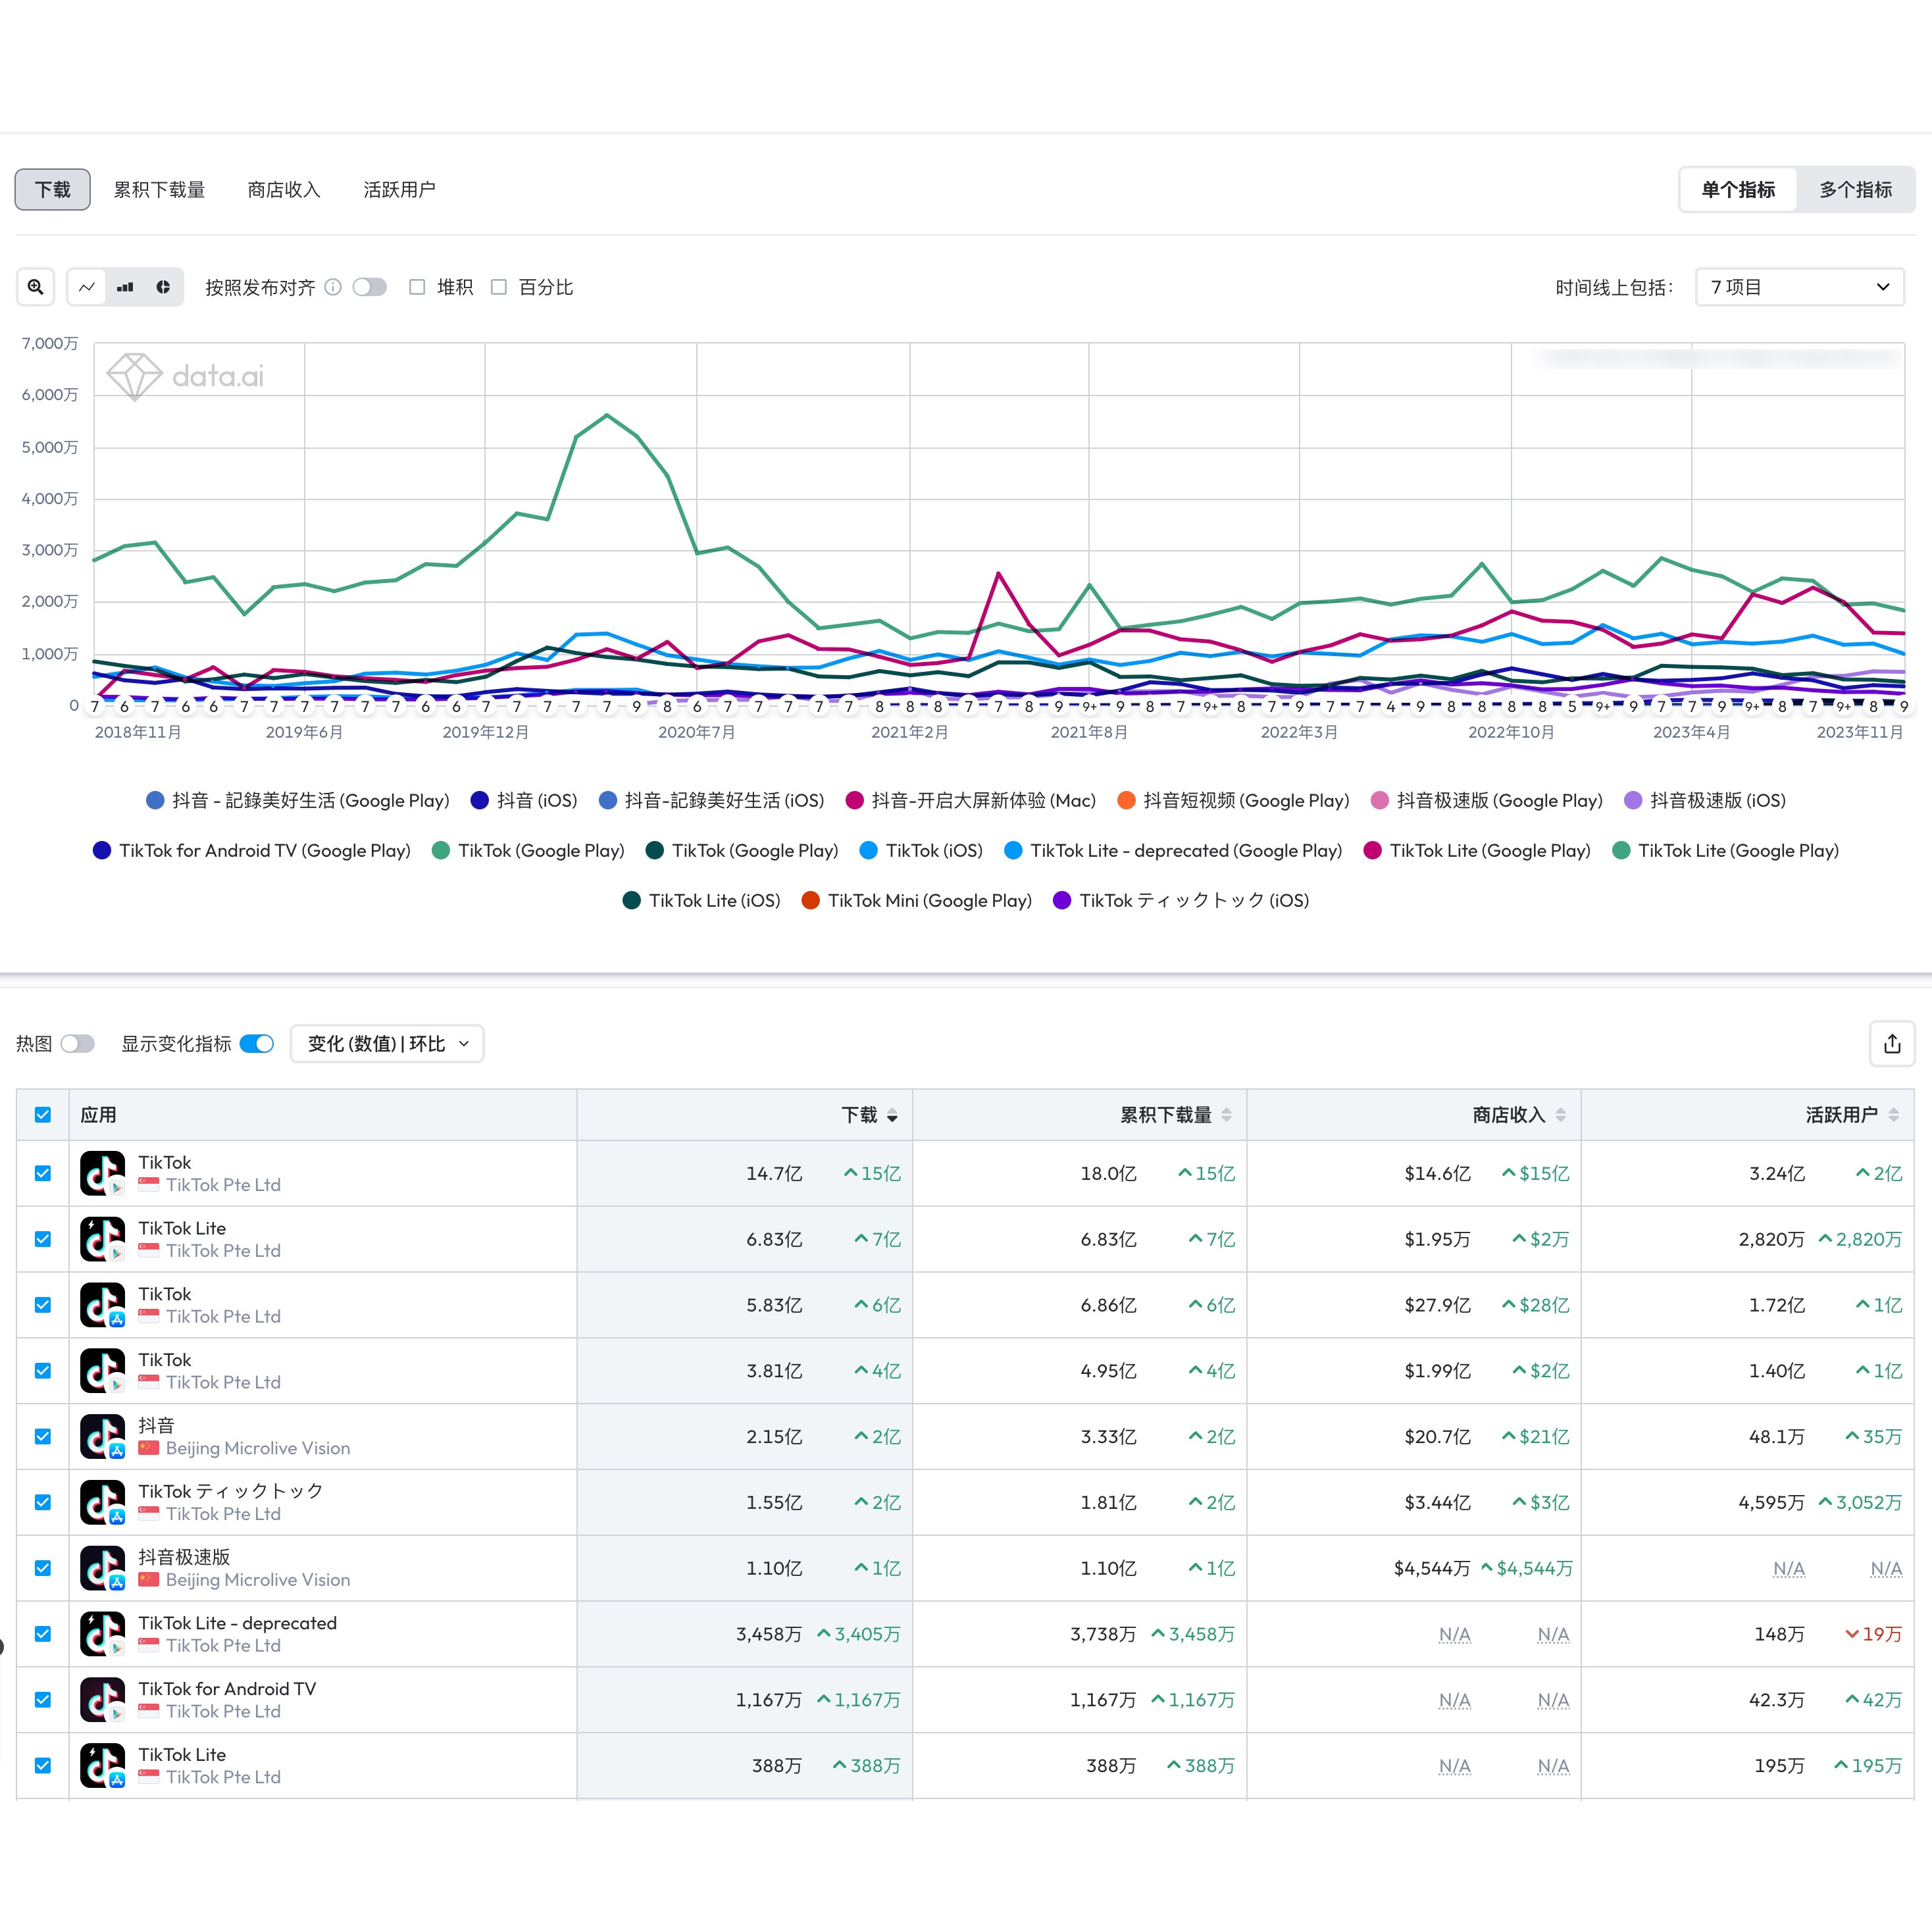This screenshot has width=1932, height=1932.
Task: Switch to 下载 tab
Action: pos(53,189)
